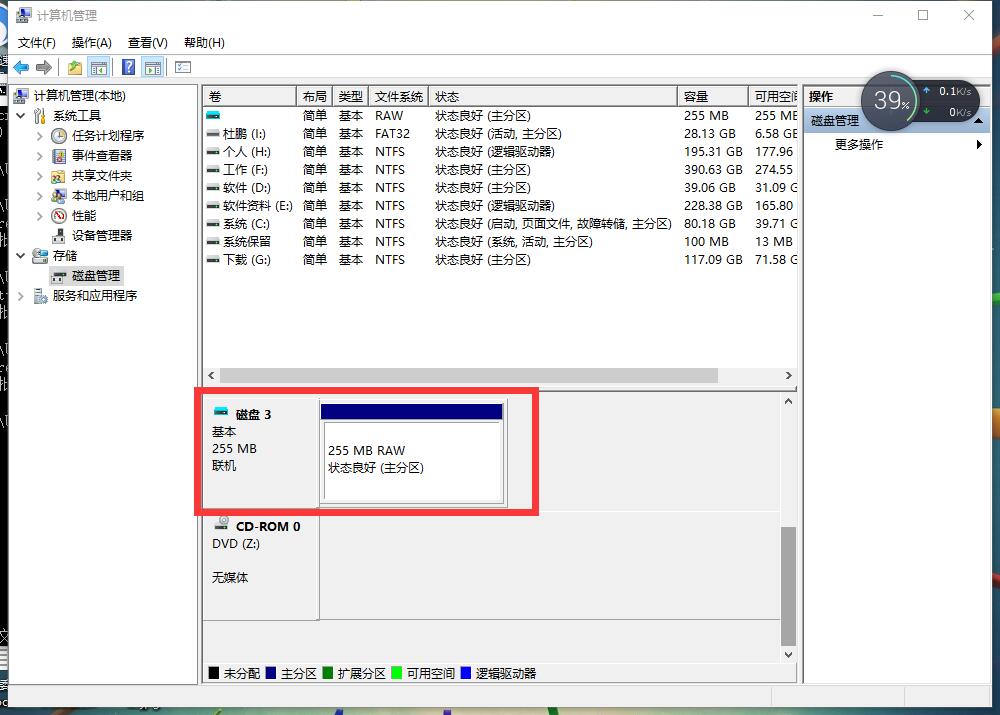The image size is (1000, 715).
Task: Select the 磁盘 3 disk icon
Action: 222,410
